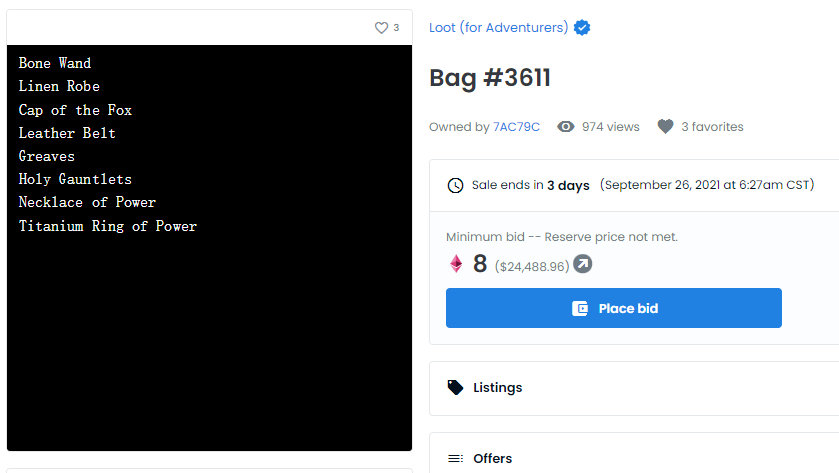Image resolution: width=839 pixels, height=473 pixels.
Task: Open the Loot (for Adventurers) collection link
Action: [498, 27]
